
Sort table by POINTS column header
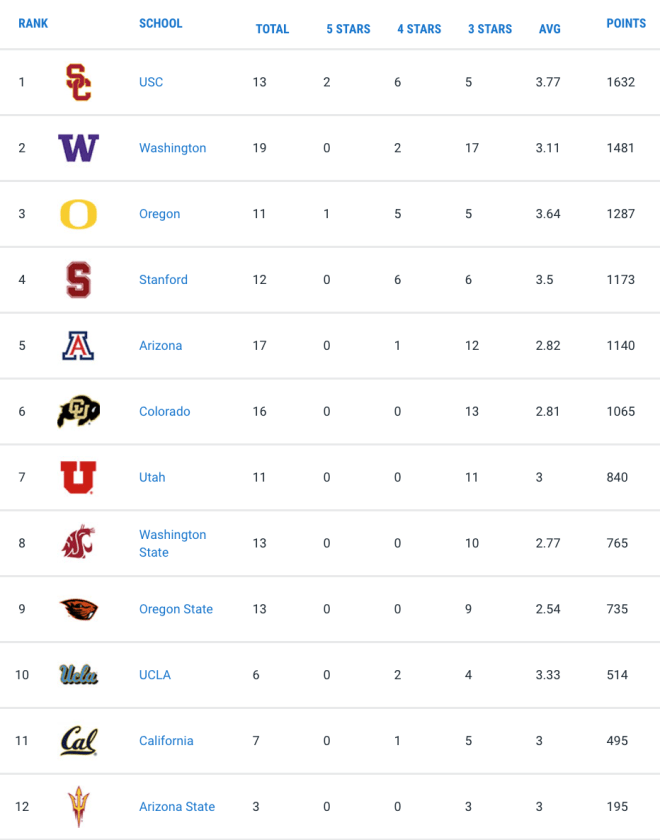click(x=626, y=24)
